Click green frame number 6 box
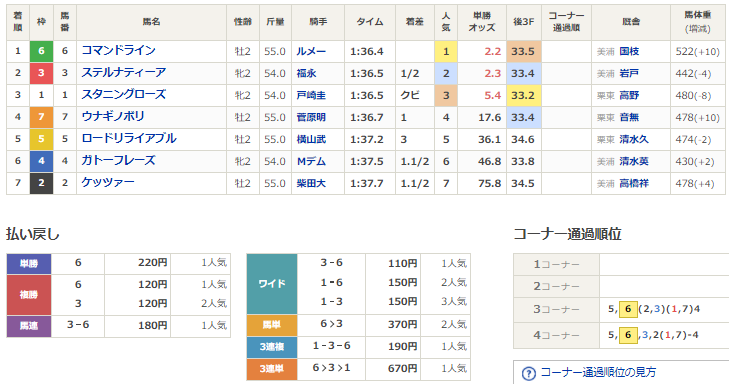This screenshot has height=384, width=729. click(x=41, y=51)
